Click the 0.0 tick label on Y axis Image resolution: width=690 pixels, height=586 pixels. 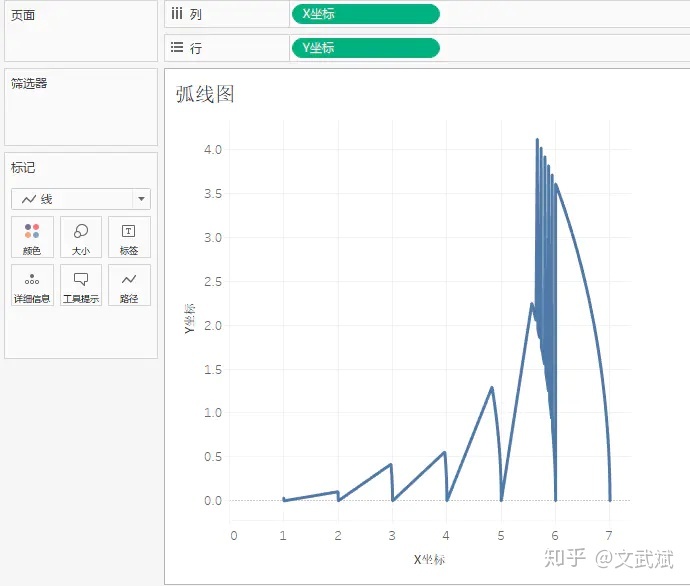click(213, 501)
